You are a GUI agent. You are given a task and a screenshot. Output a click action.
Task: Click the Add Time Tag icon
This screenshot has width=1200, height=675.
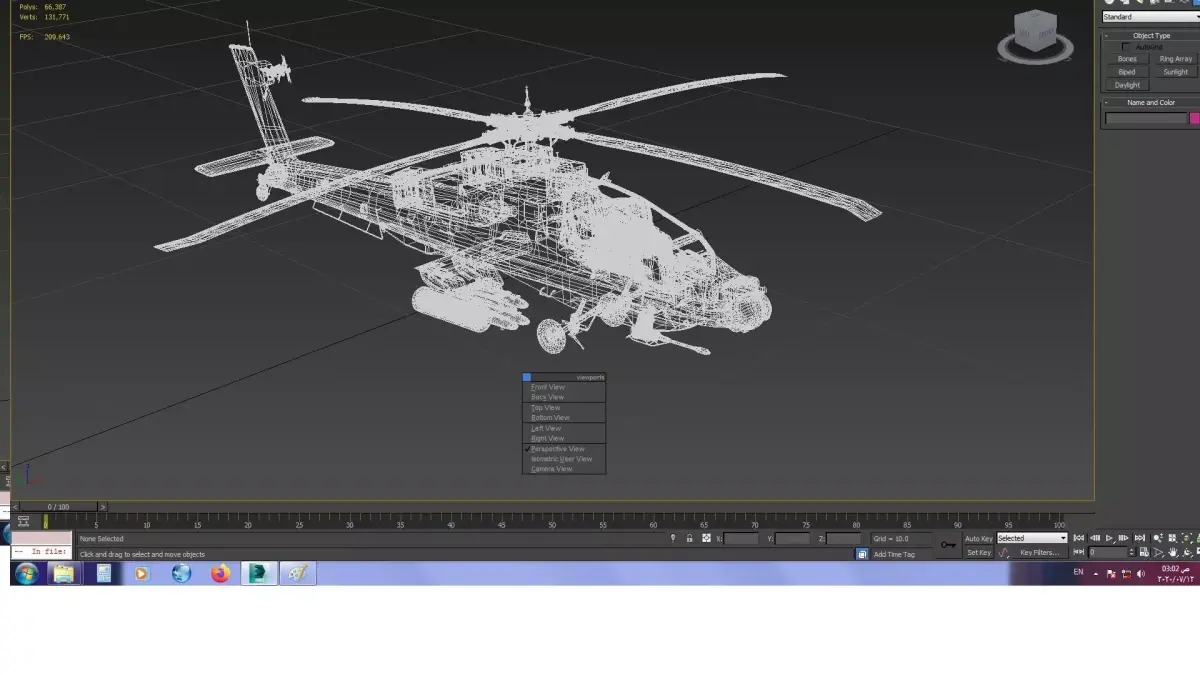[x=862, y=554]
